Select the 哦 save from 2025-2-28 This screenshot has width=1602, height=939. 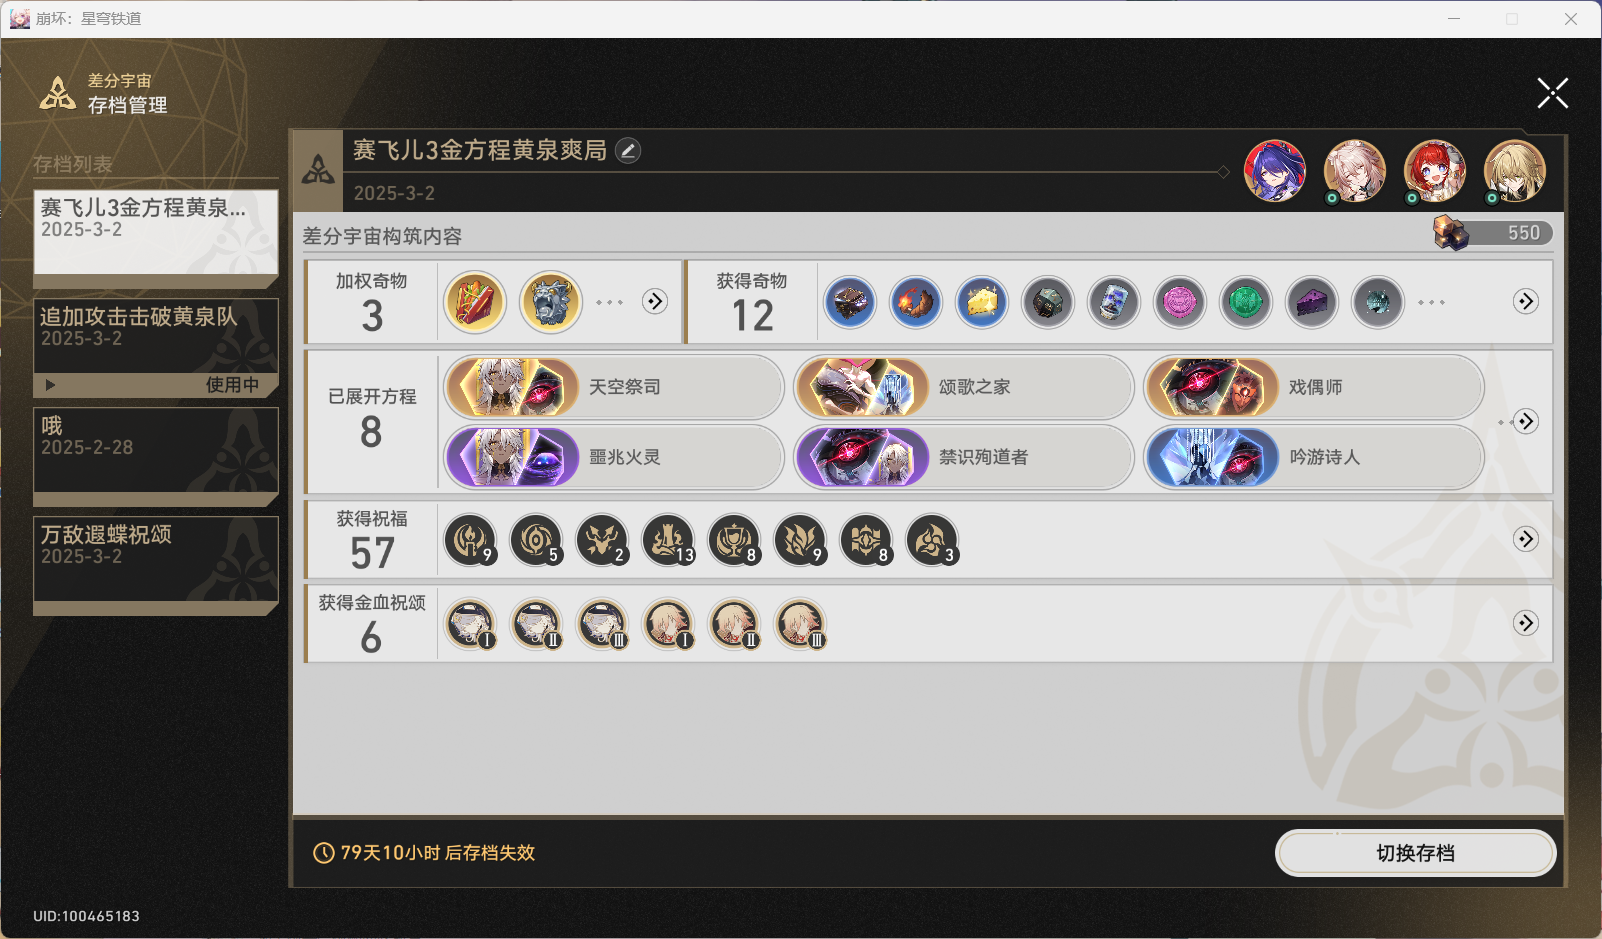156,456
